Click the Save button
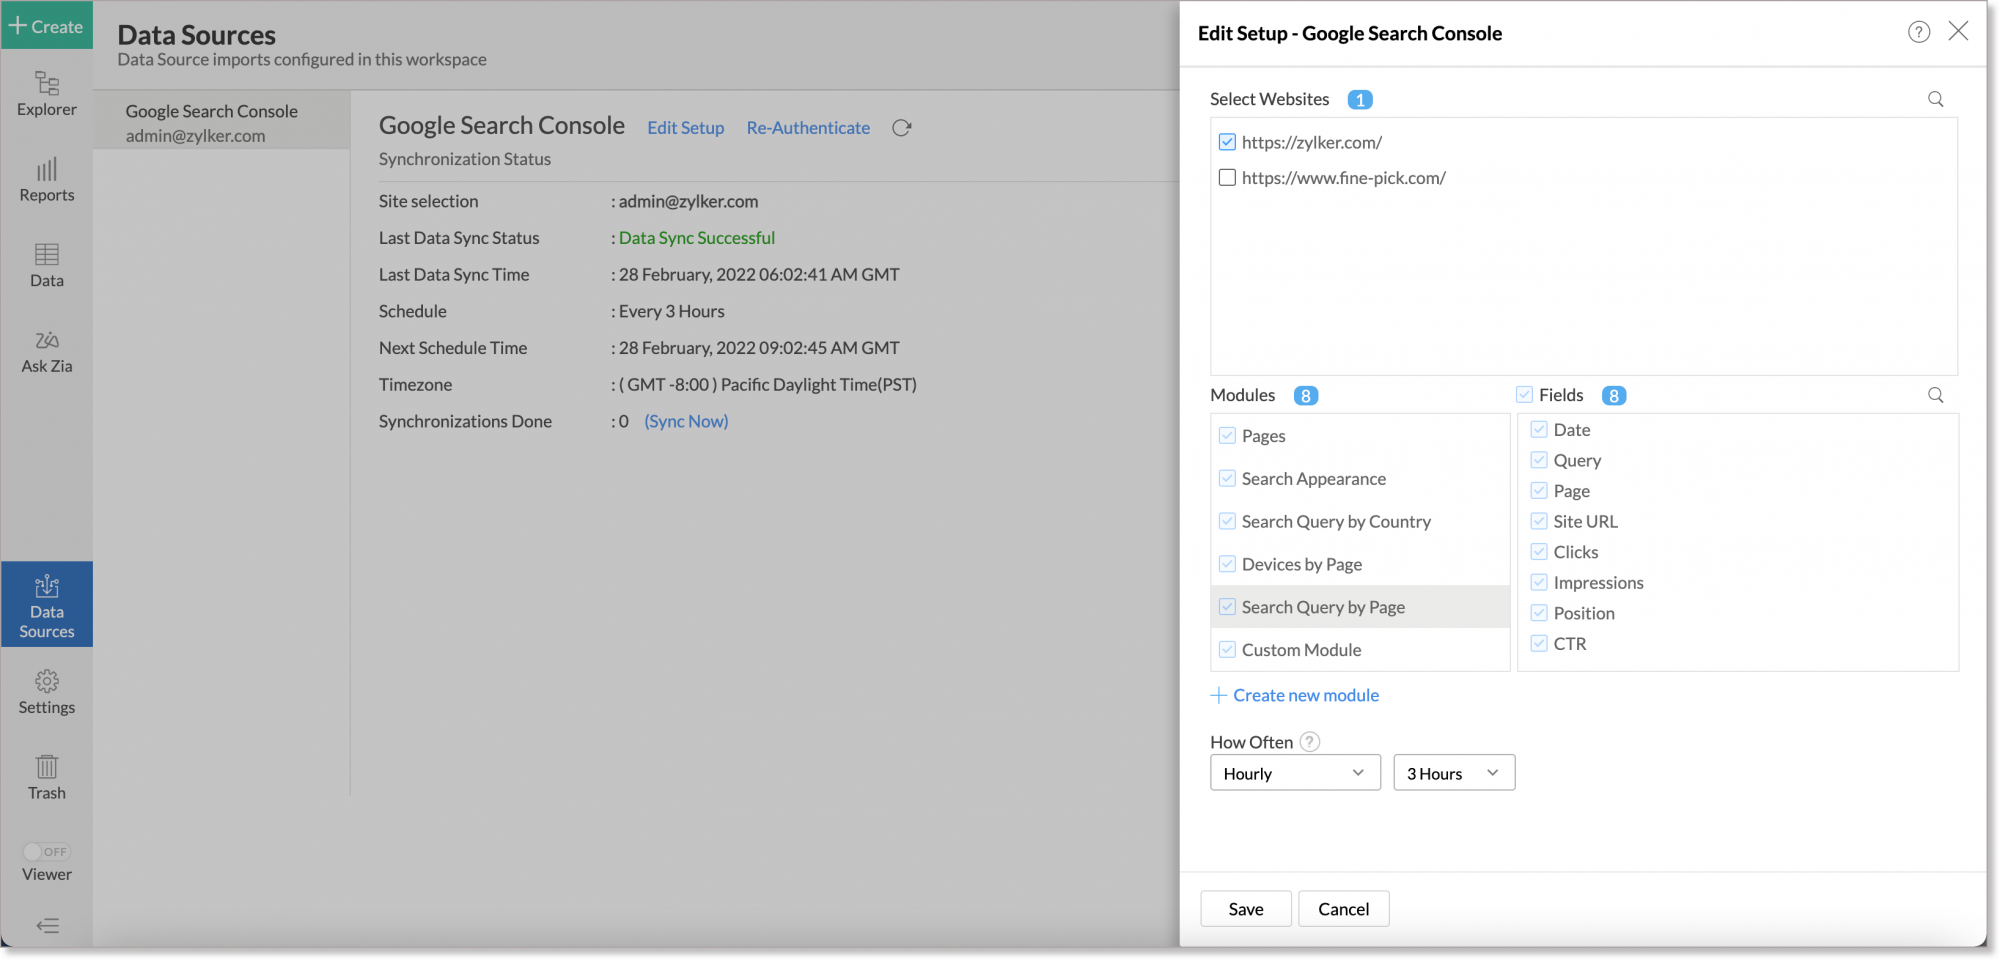This screenshot has height=960, width=2000. click(1245, 908)
